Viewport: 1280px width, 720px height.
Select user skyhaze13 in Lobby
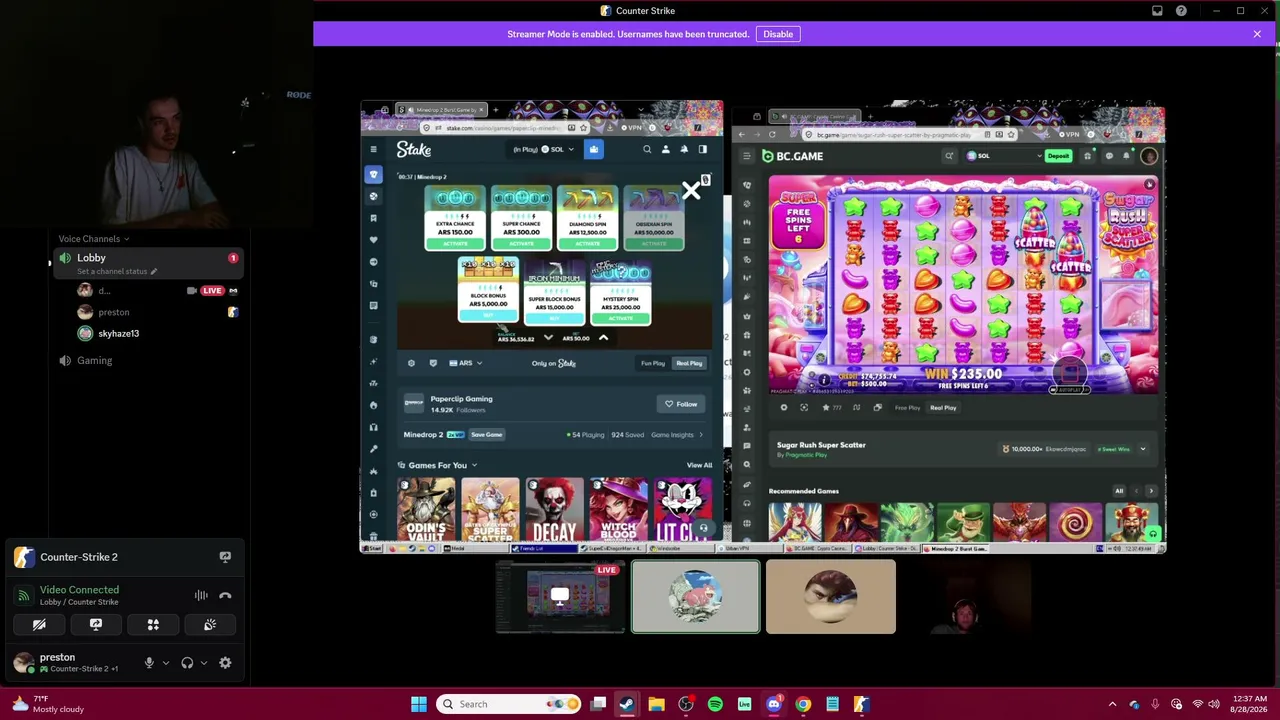(x=118, y=334)
